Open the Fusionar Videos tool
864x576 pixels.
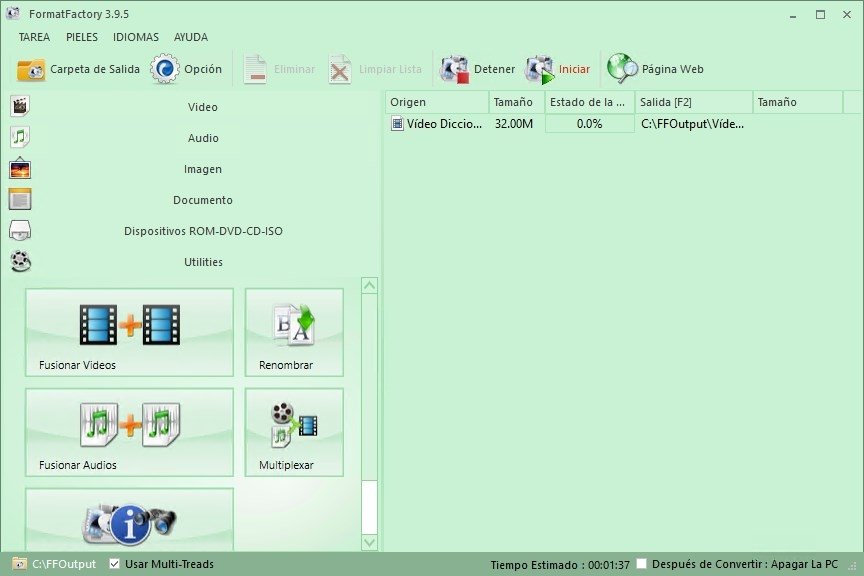coord(129,332)
